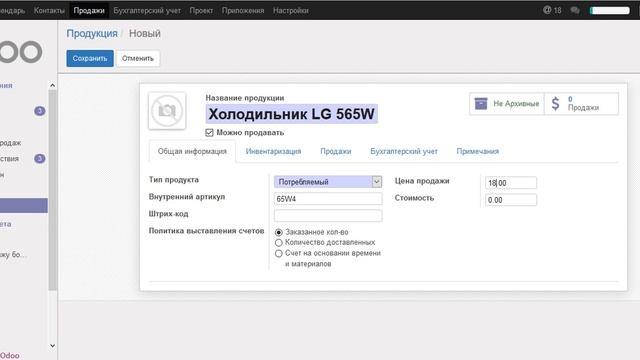
Task: Open 'Контакты' in top menu
Action: click(49, 10)
